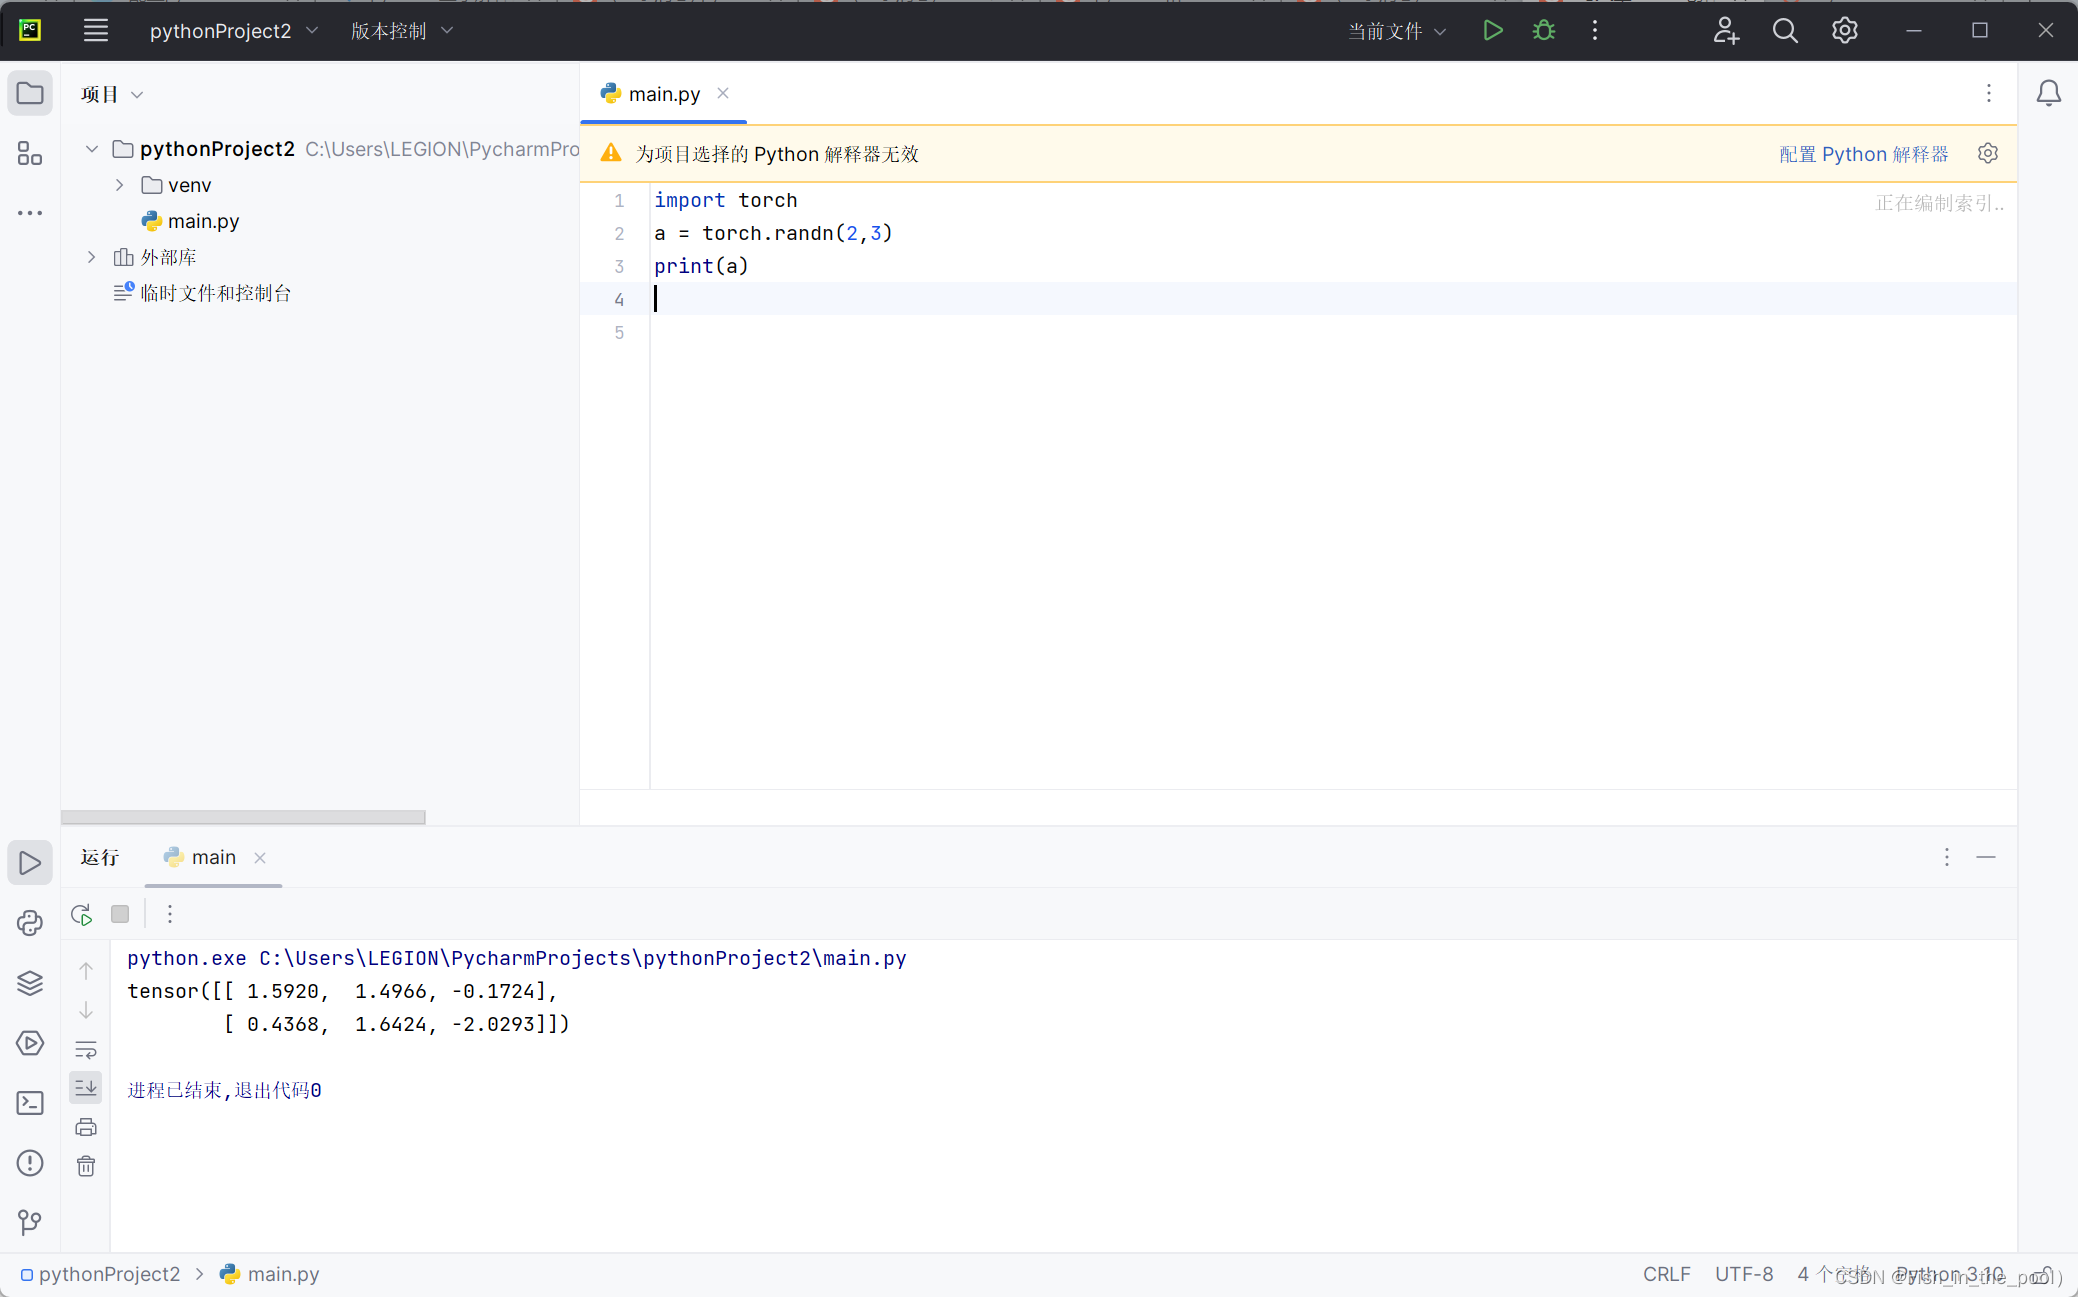This screenshot has height=1297, width=2078.
Task: Expand the 外部库 external libraries node
Action: (x=92, y=257)
